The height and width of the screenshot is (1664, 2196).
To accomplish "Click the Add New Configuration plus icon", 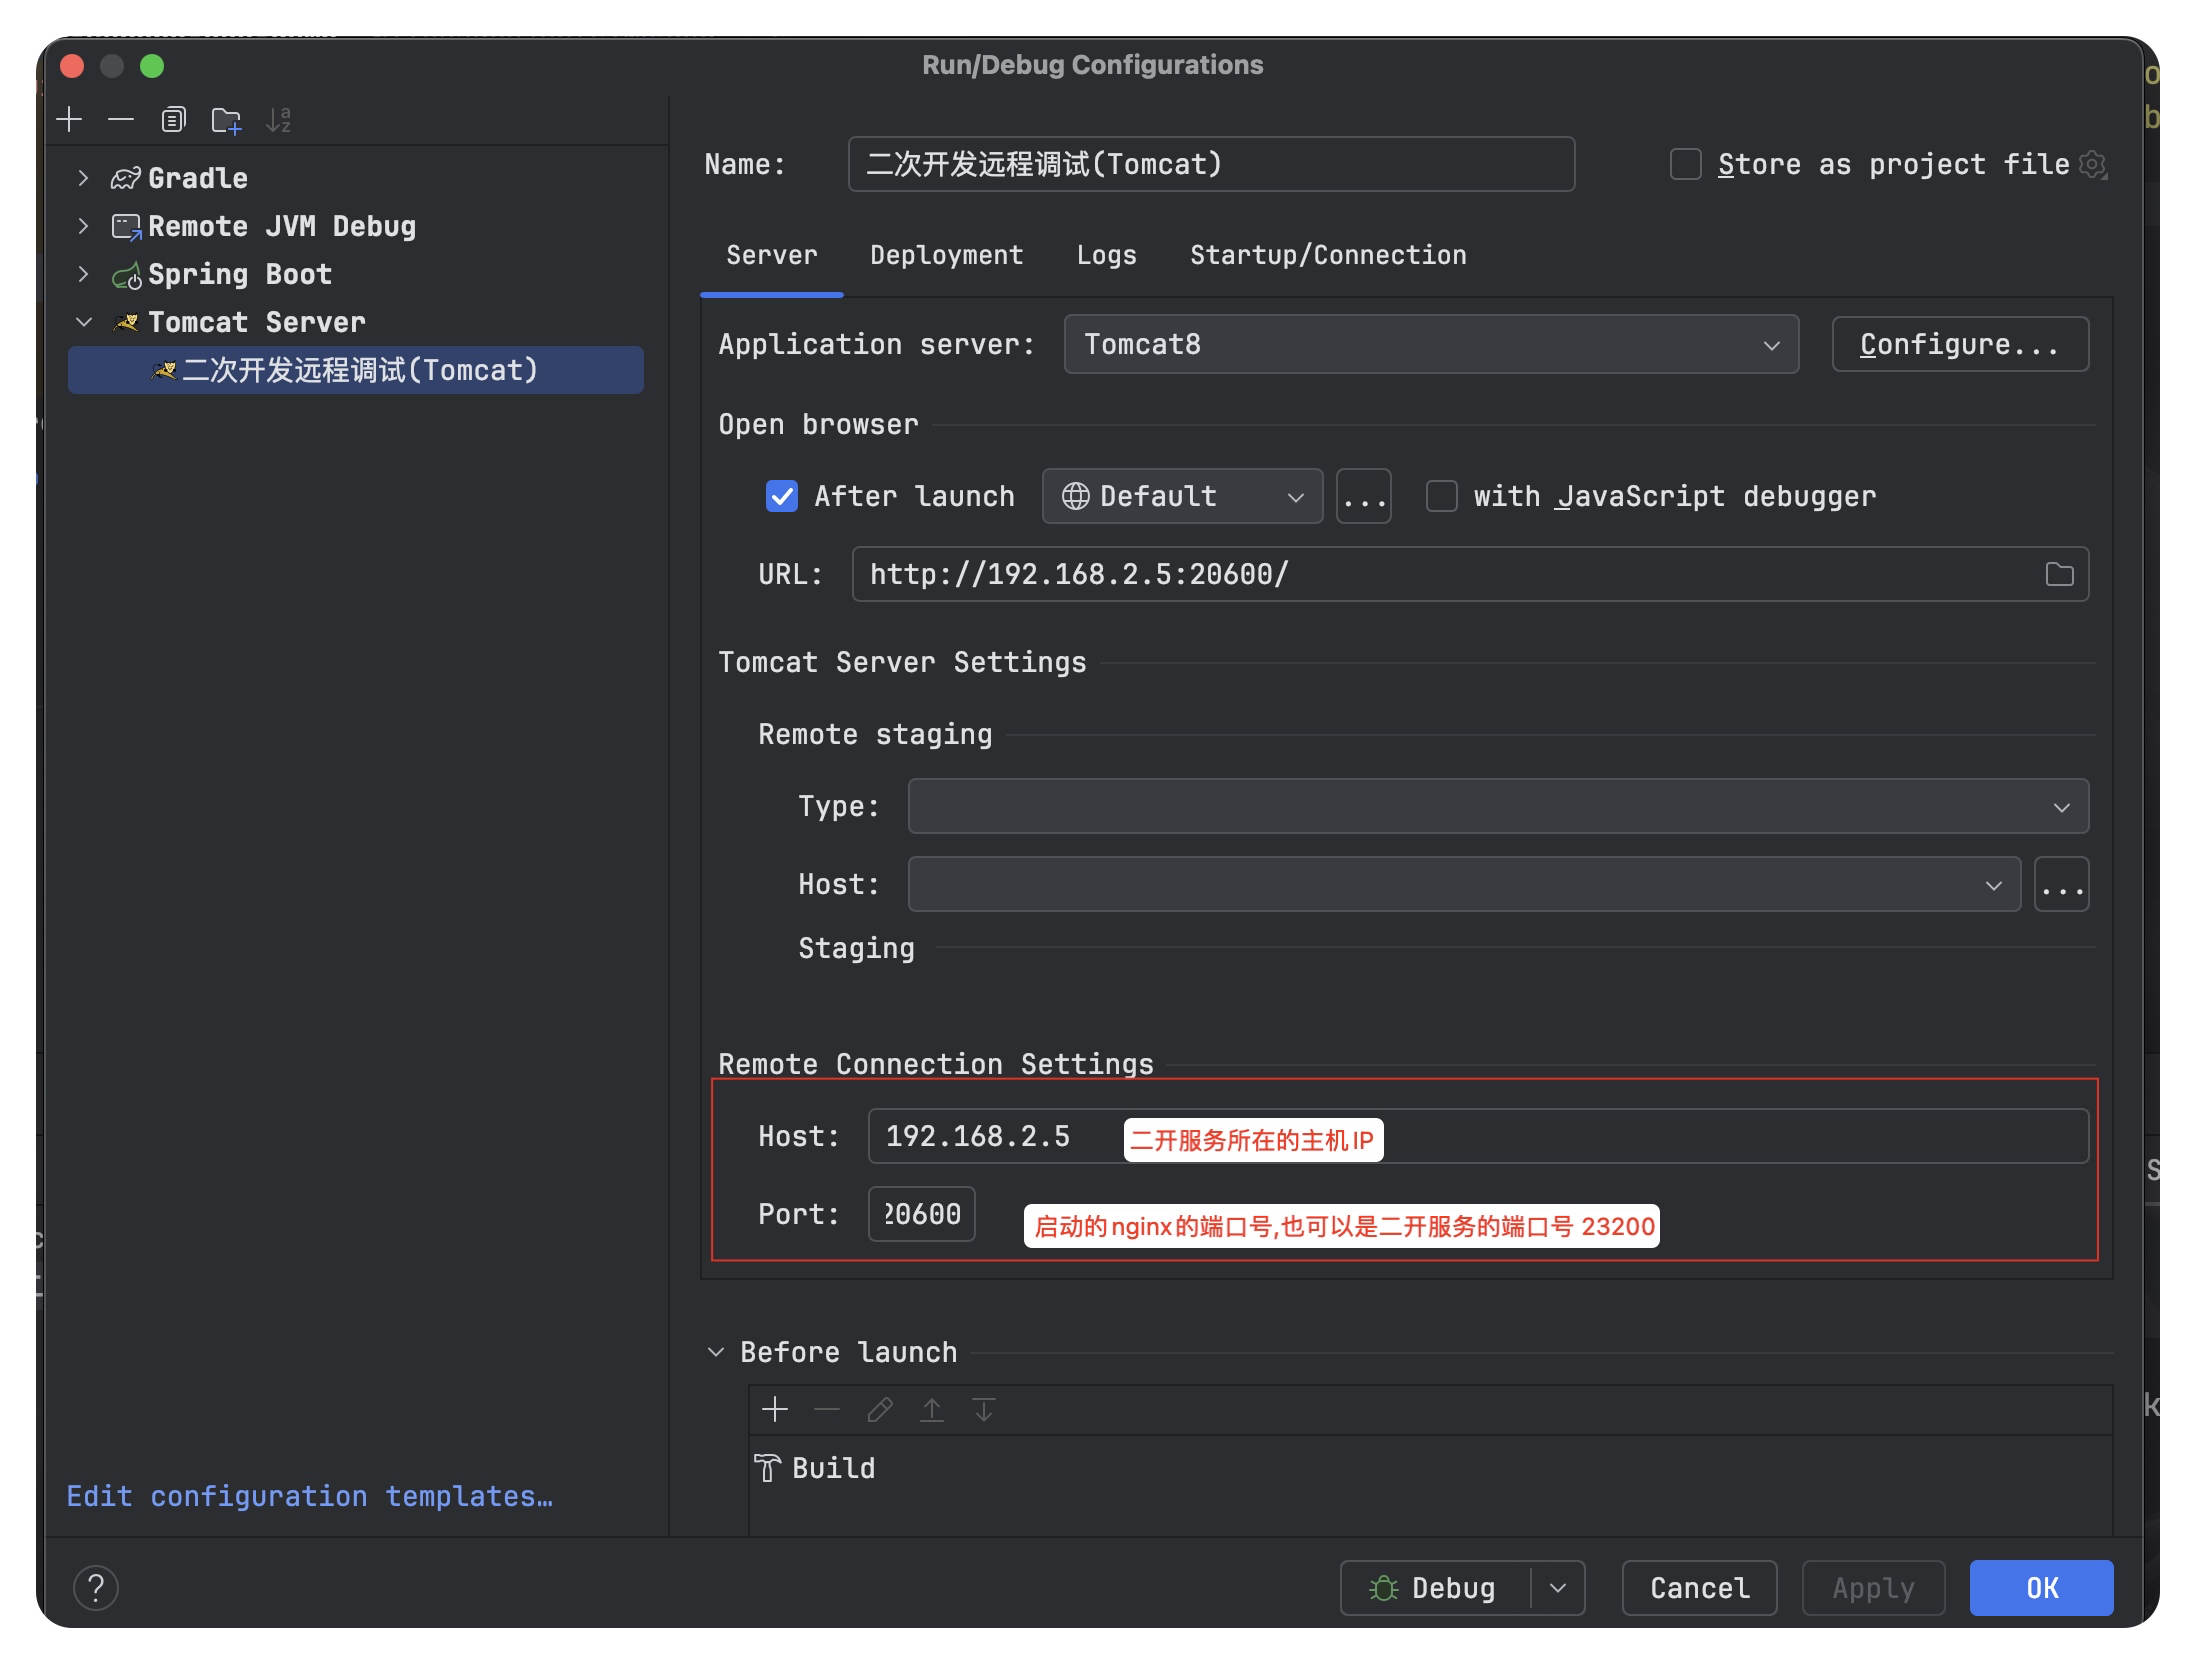I will point(69,120).
